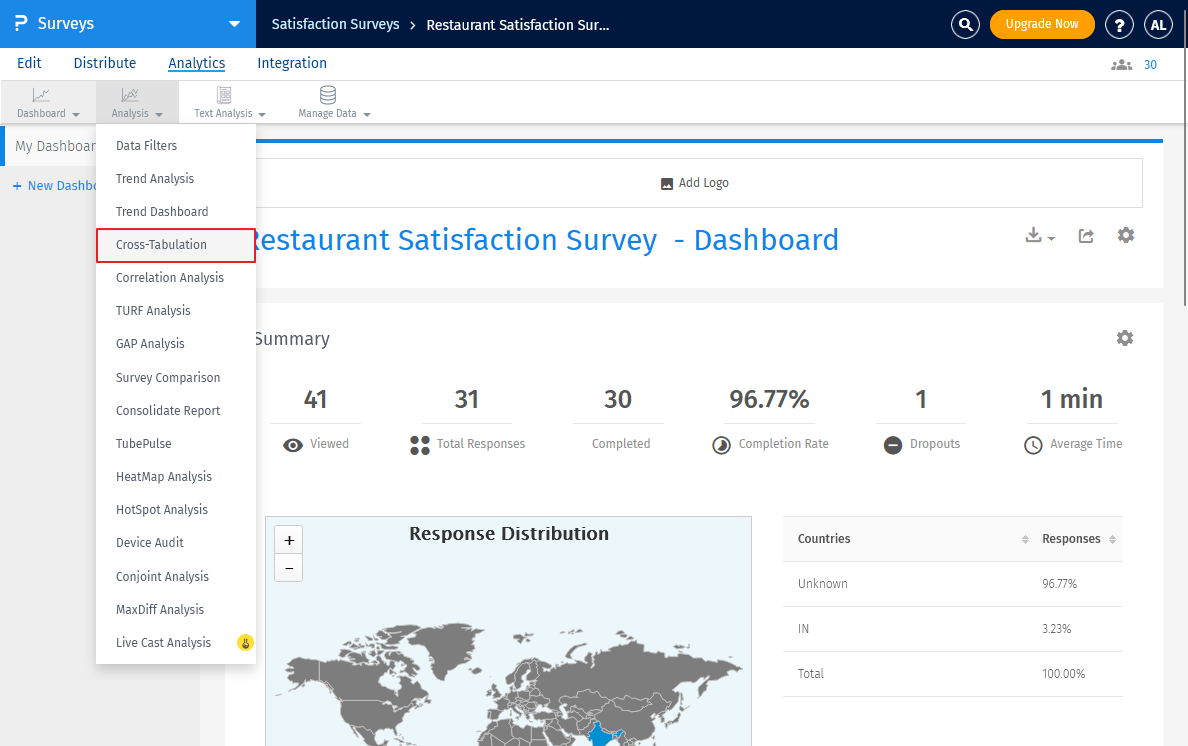Click the Add Logo image icon
The image size is (1188, 746).
coord(667,184)
